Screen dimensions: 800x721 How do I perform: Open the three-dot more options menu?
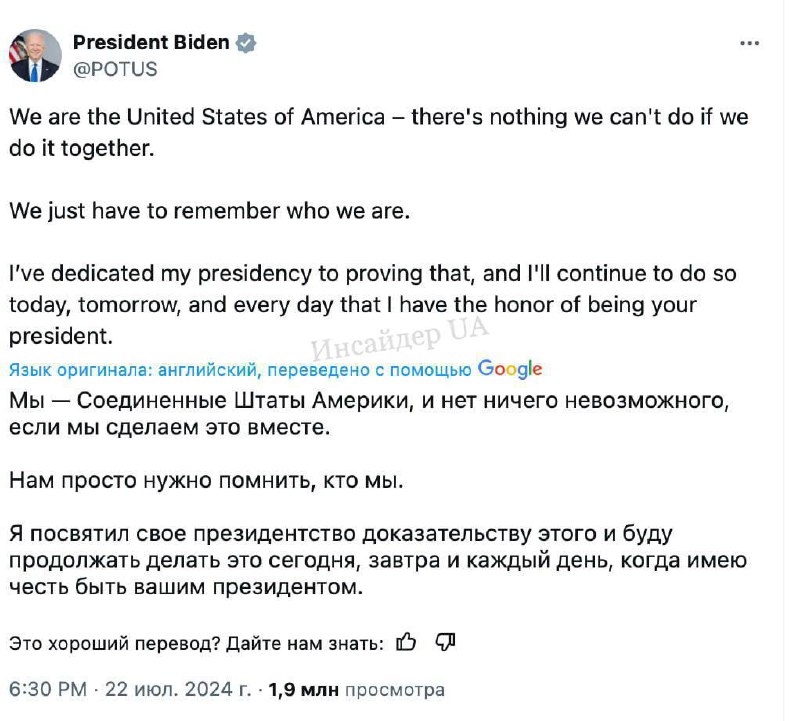pos(749,44)
